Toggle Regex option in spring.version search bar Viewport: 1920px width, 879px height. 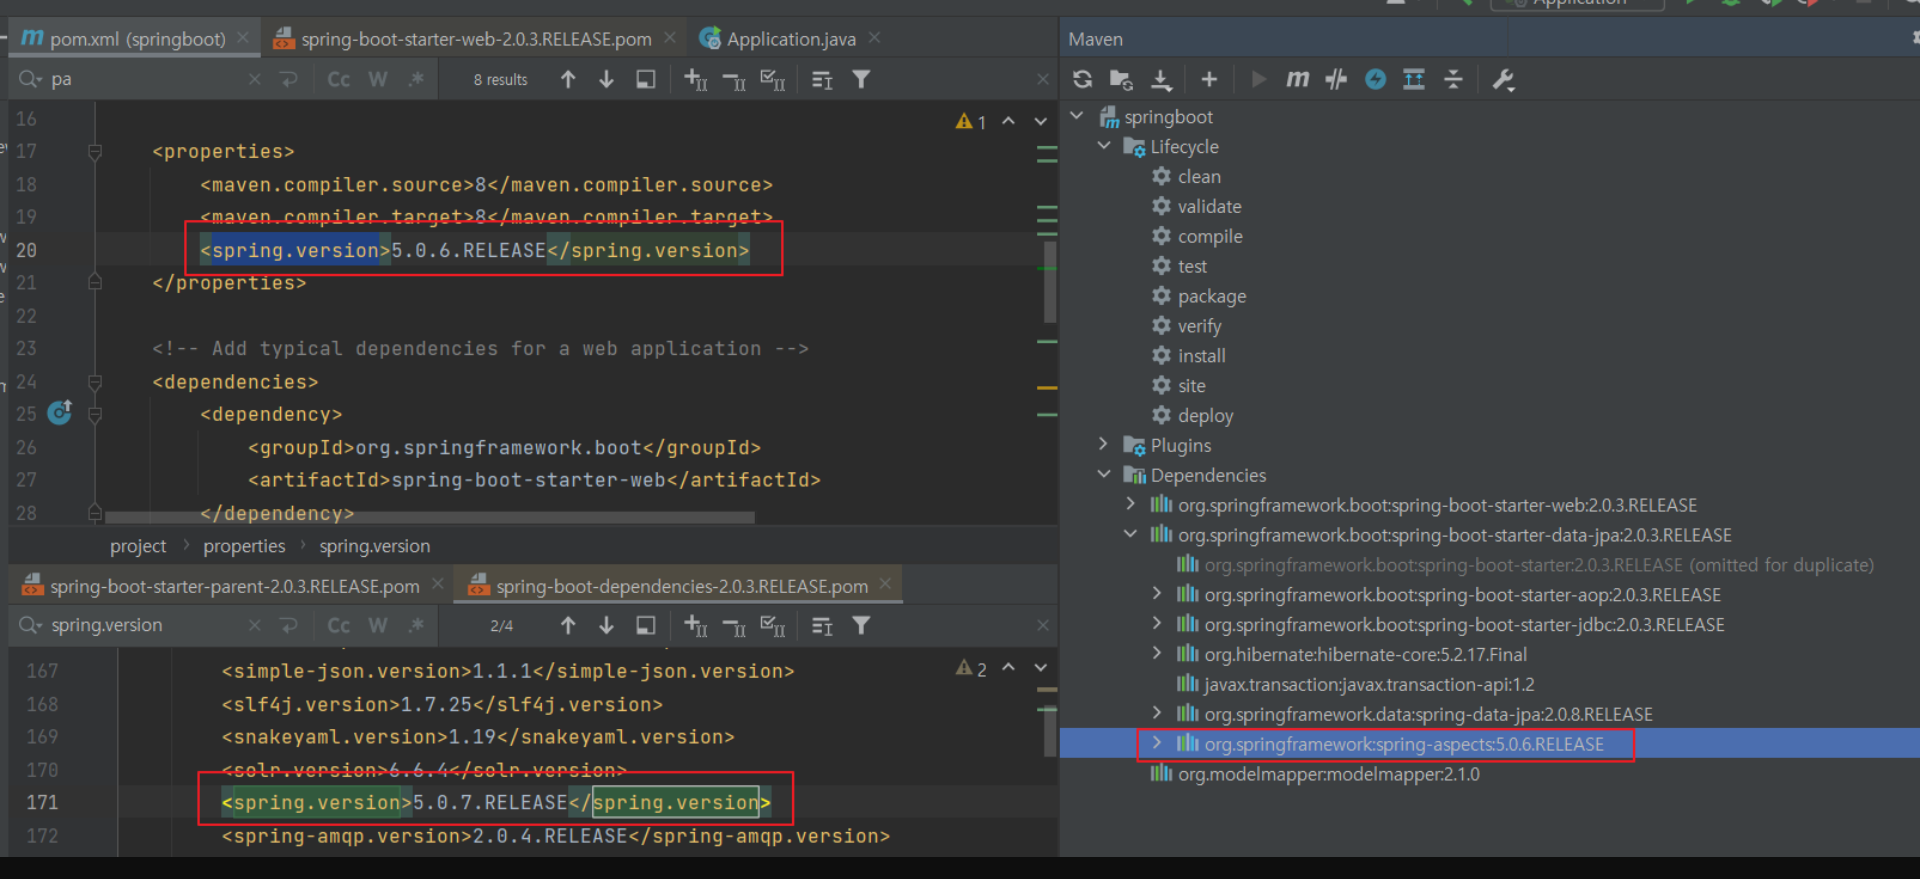(416, 625)
